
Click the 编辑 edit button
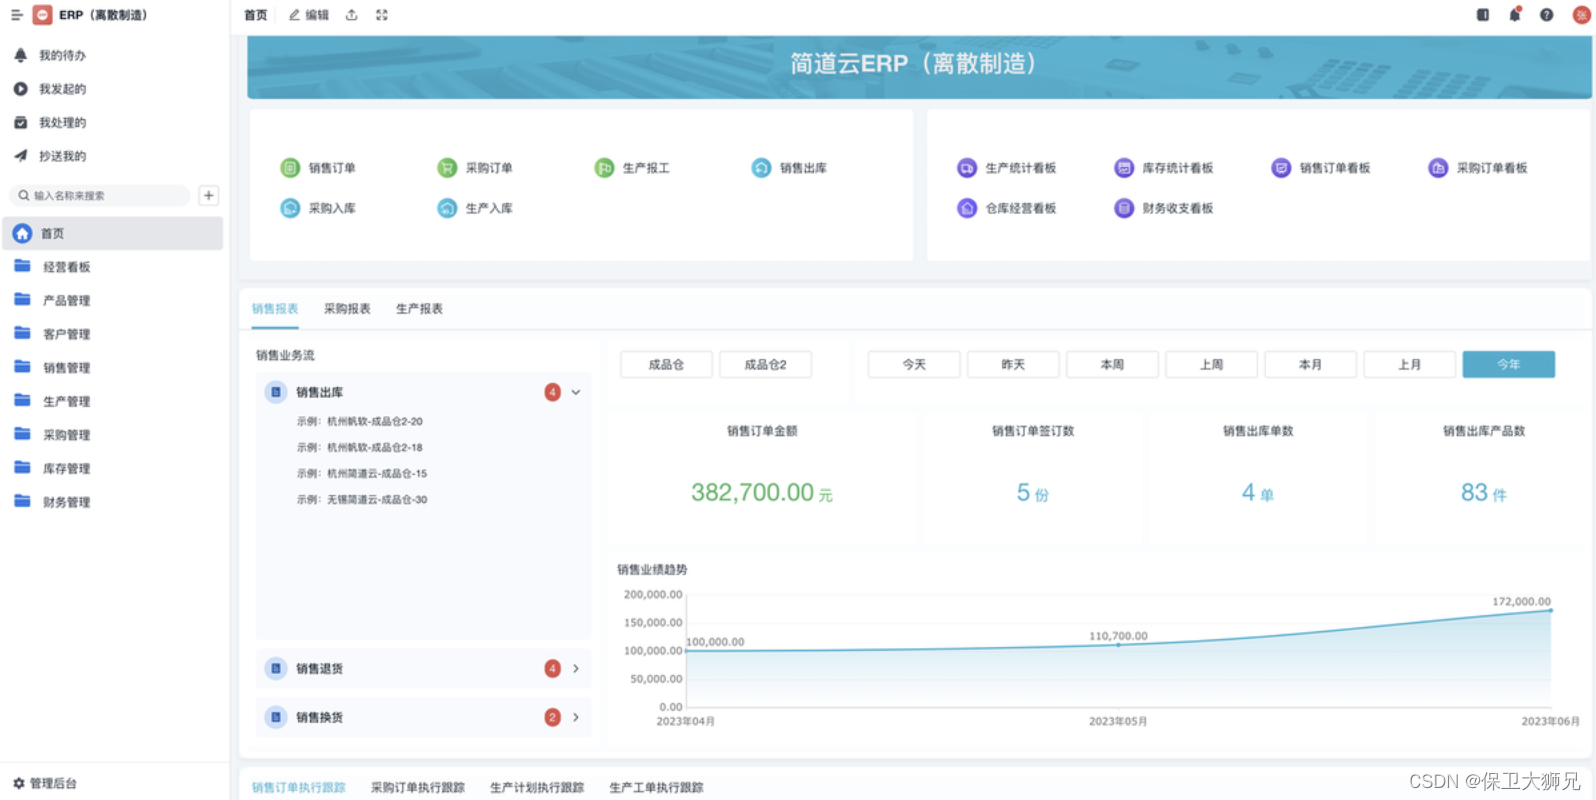309,15
